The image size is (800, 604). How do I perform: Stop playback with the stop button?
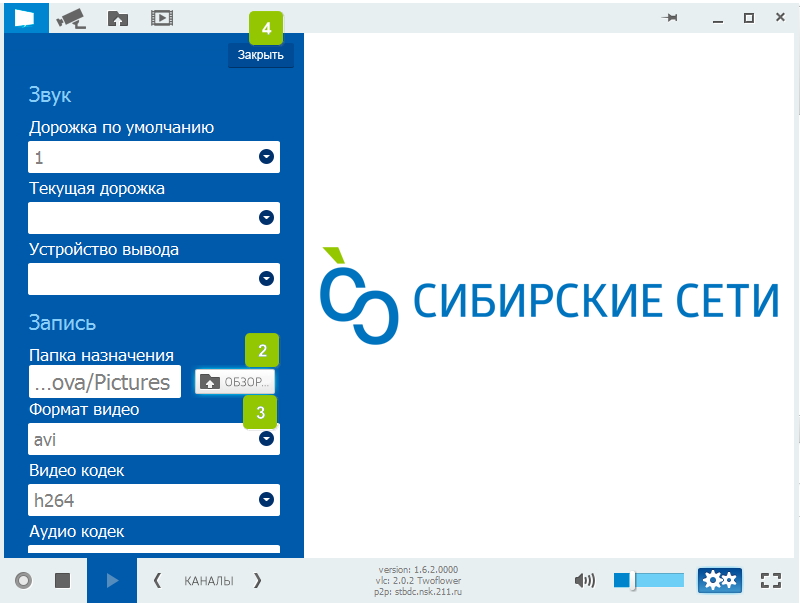point(62,581)
